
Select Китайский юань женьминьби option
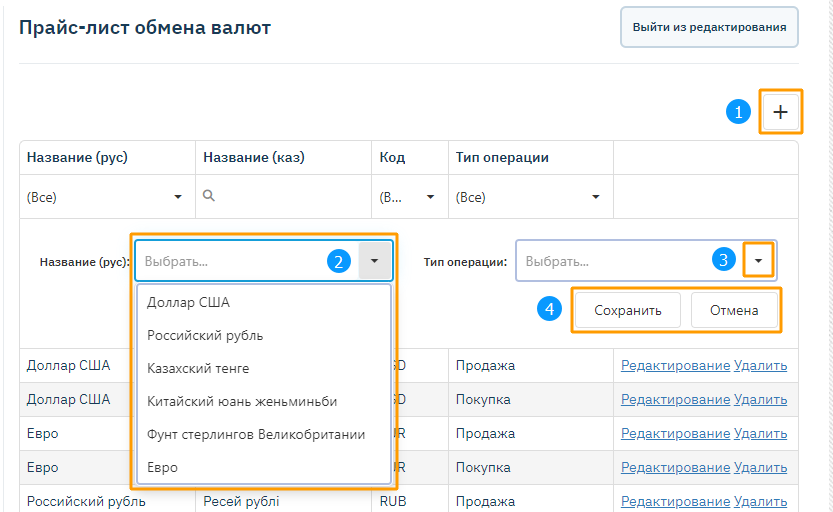click(x=264, y=402)
